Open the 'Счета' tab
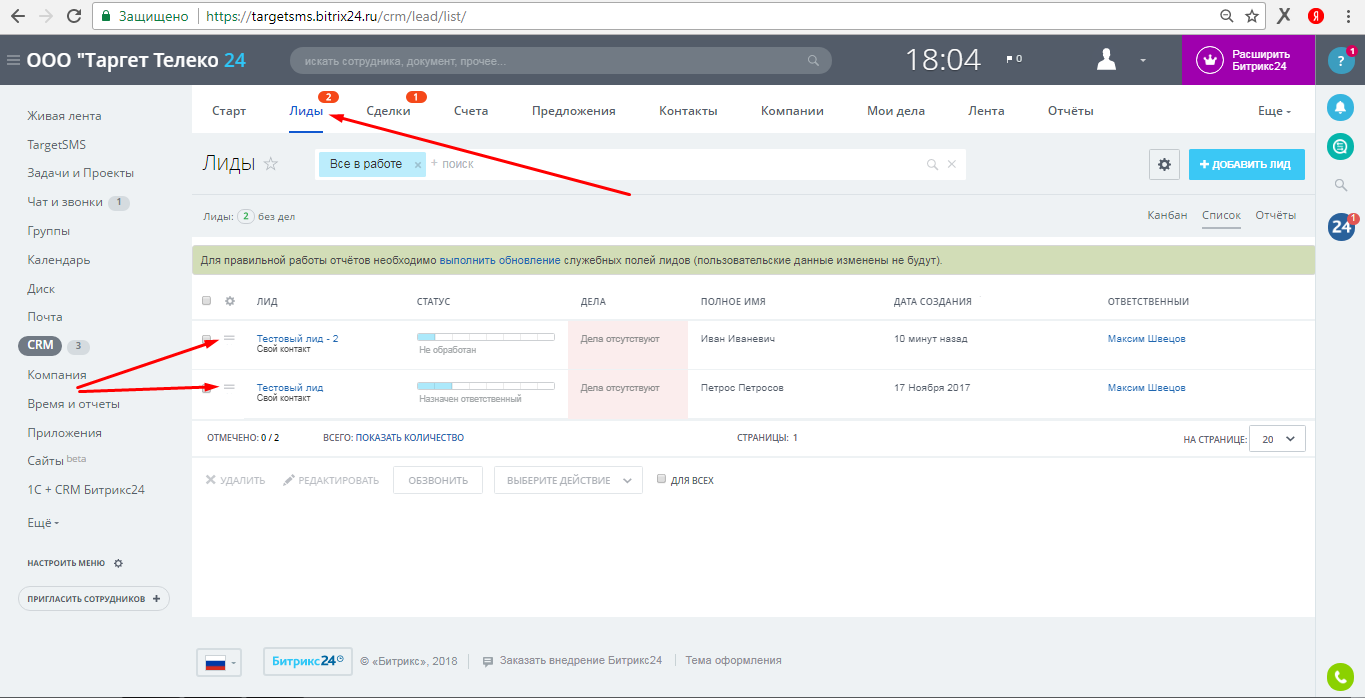The height and width of the screenshot is (698, 1365). [471, 111]
